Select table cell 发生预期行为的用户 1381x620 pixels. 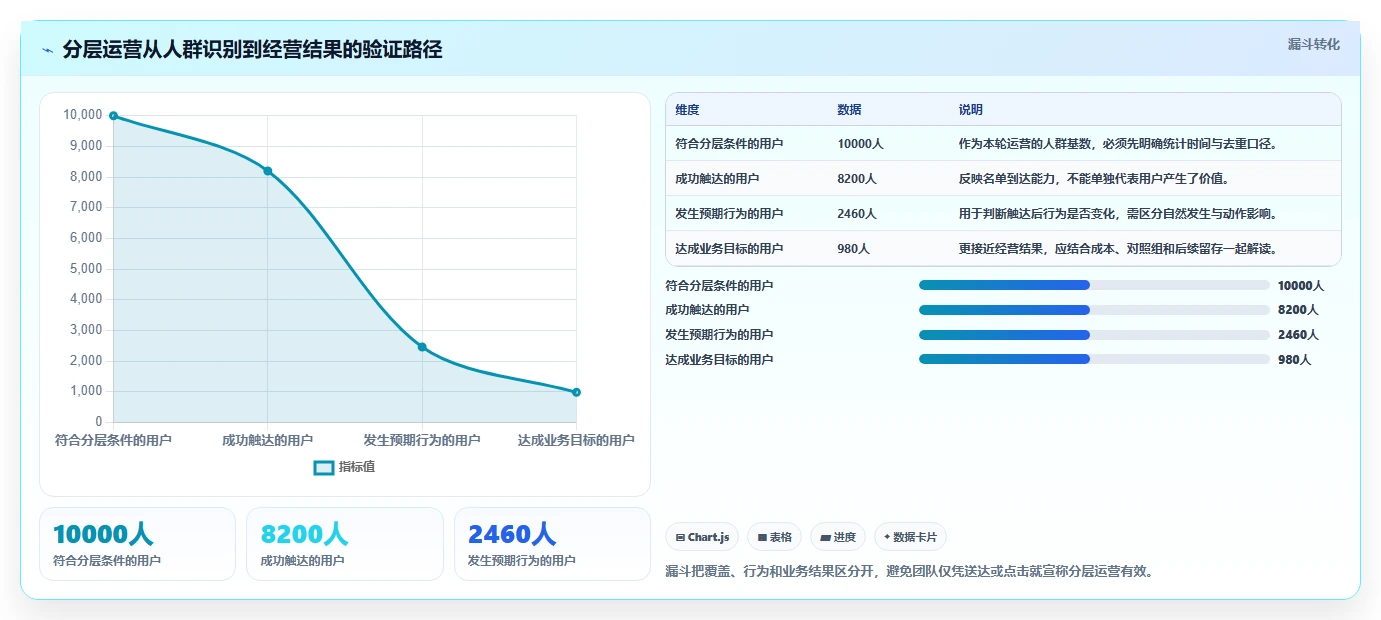click(729, 214)
